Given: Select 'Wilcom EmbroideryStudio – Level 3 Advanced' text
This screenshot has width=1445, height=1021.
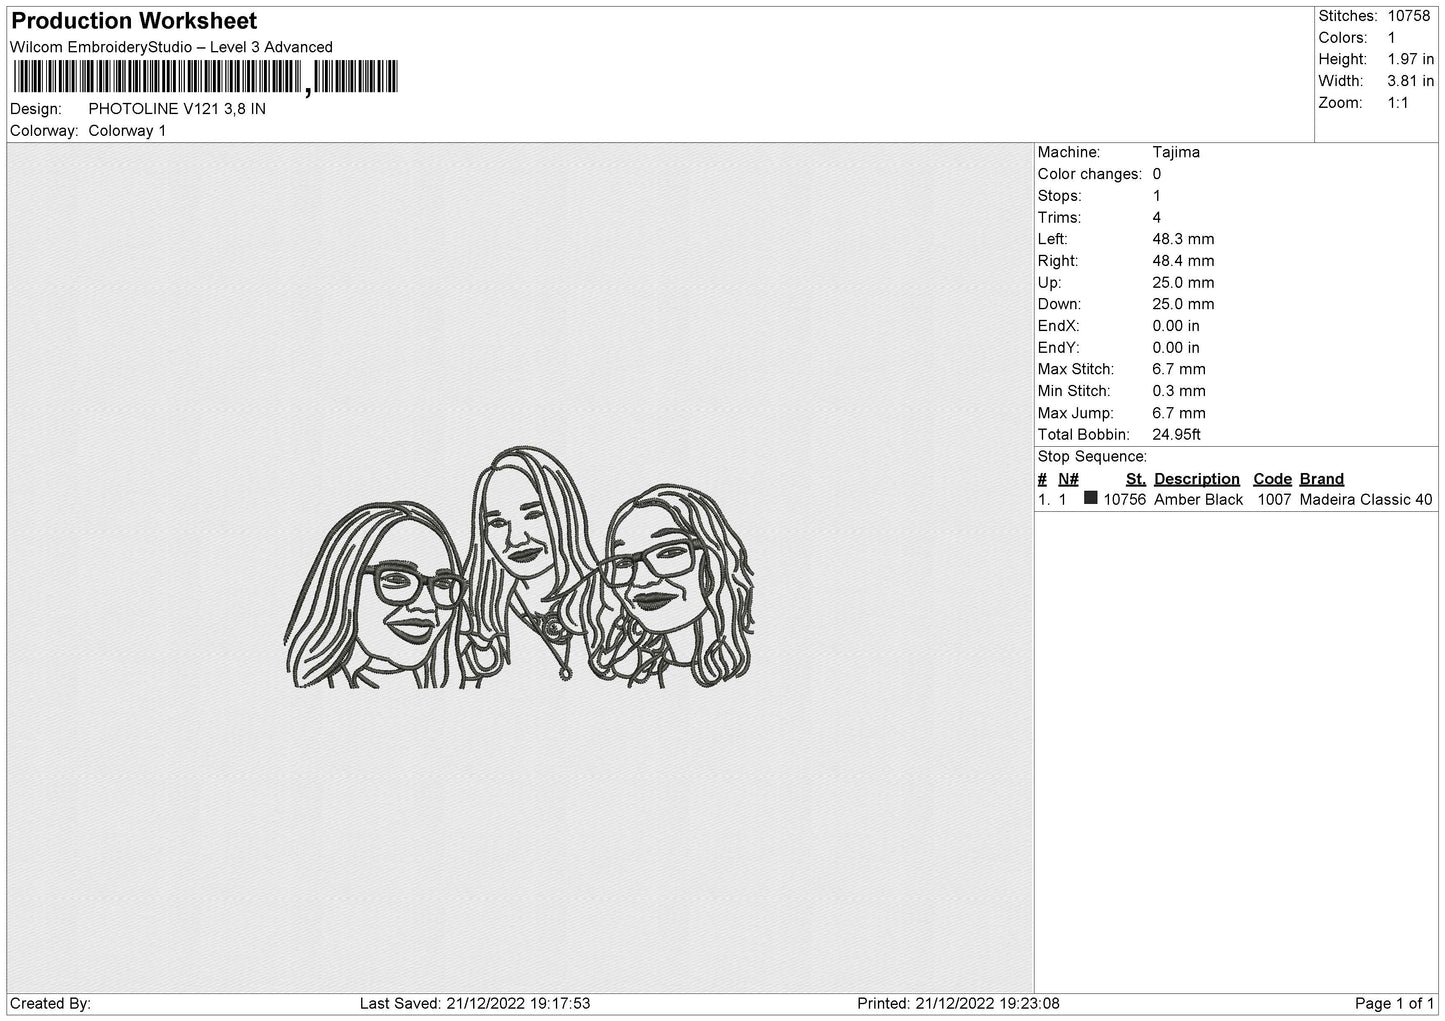Looking at the screenshot, I should [171, 47].
